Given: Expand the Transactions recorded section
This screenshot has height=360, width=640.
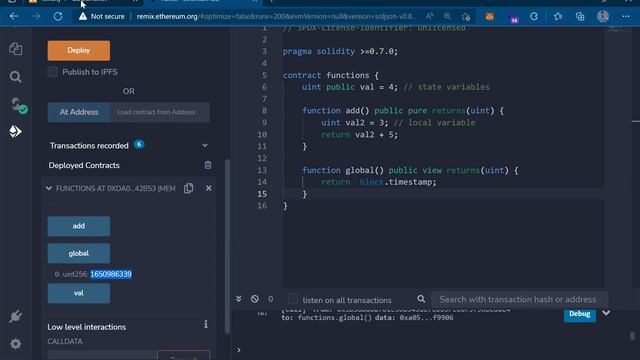Looking at the screenshot, I should point(205,145).
